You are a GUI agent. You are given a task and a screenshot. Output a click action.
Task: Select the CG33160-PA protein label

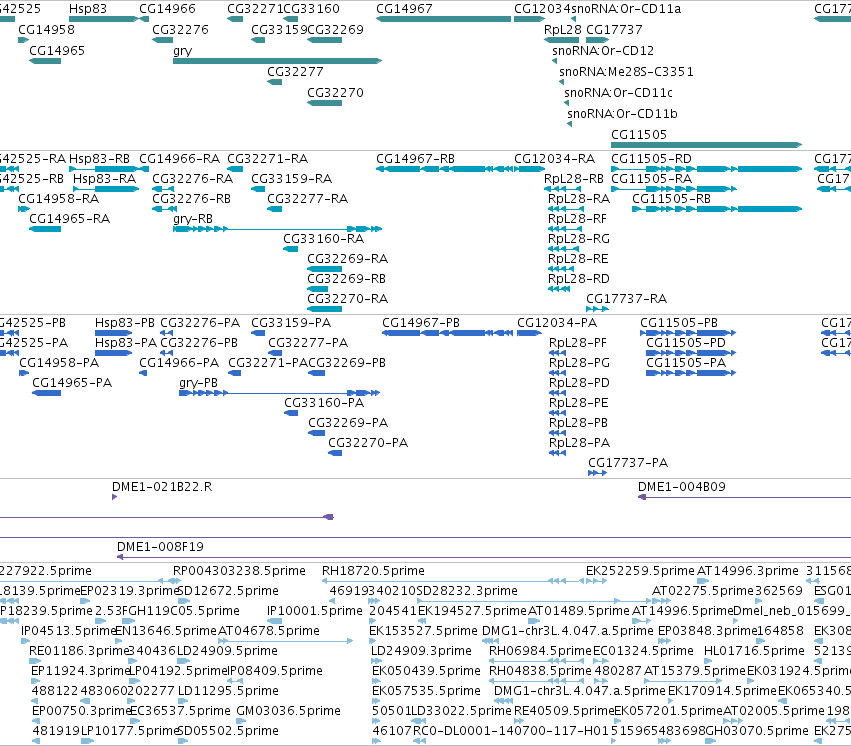tap(324, 403)
